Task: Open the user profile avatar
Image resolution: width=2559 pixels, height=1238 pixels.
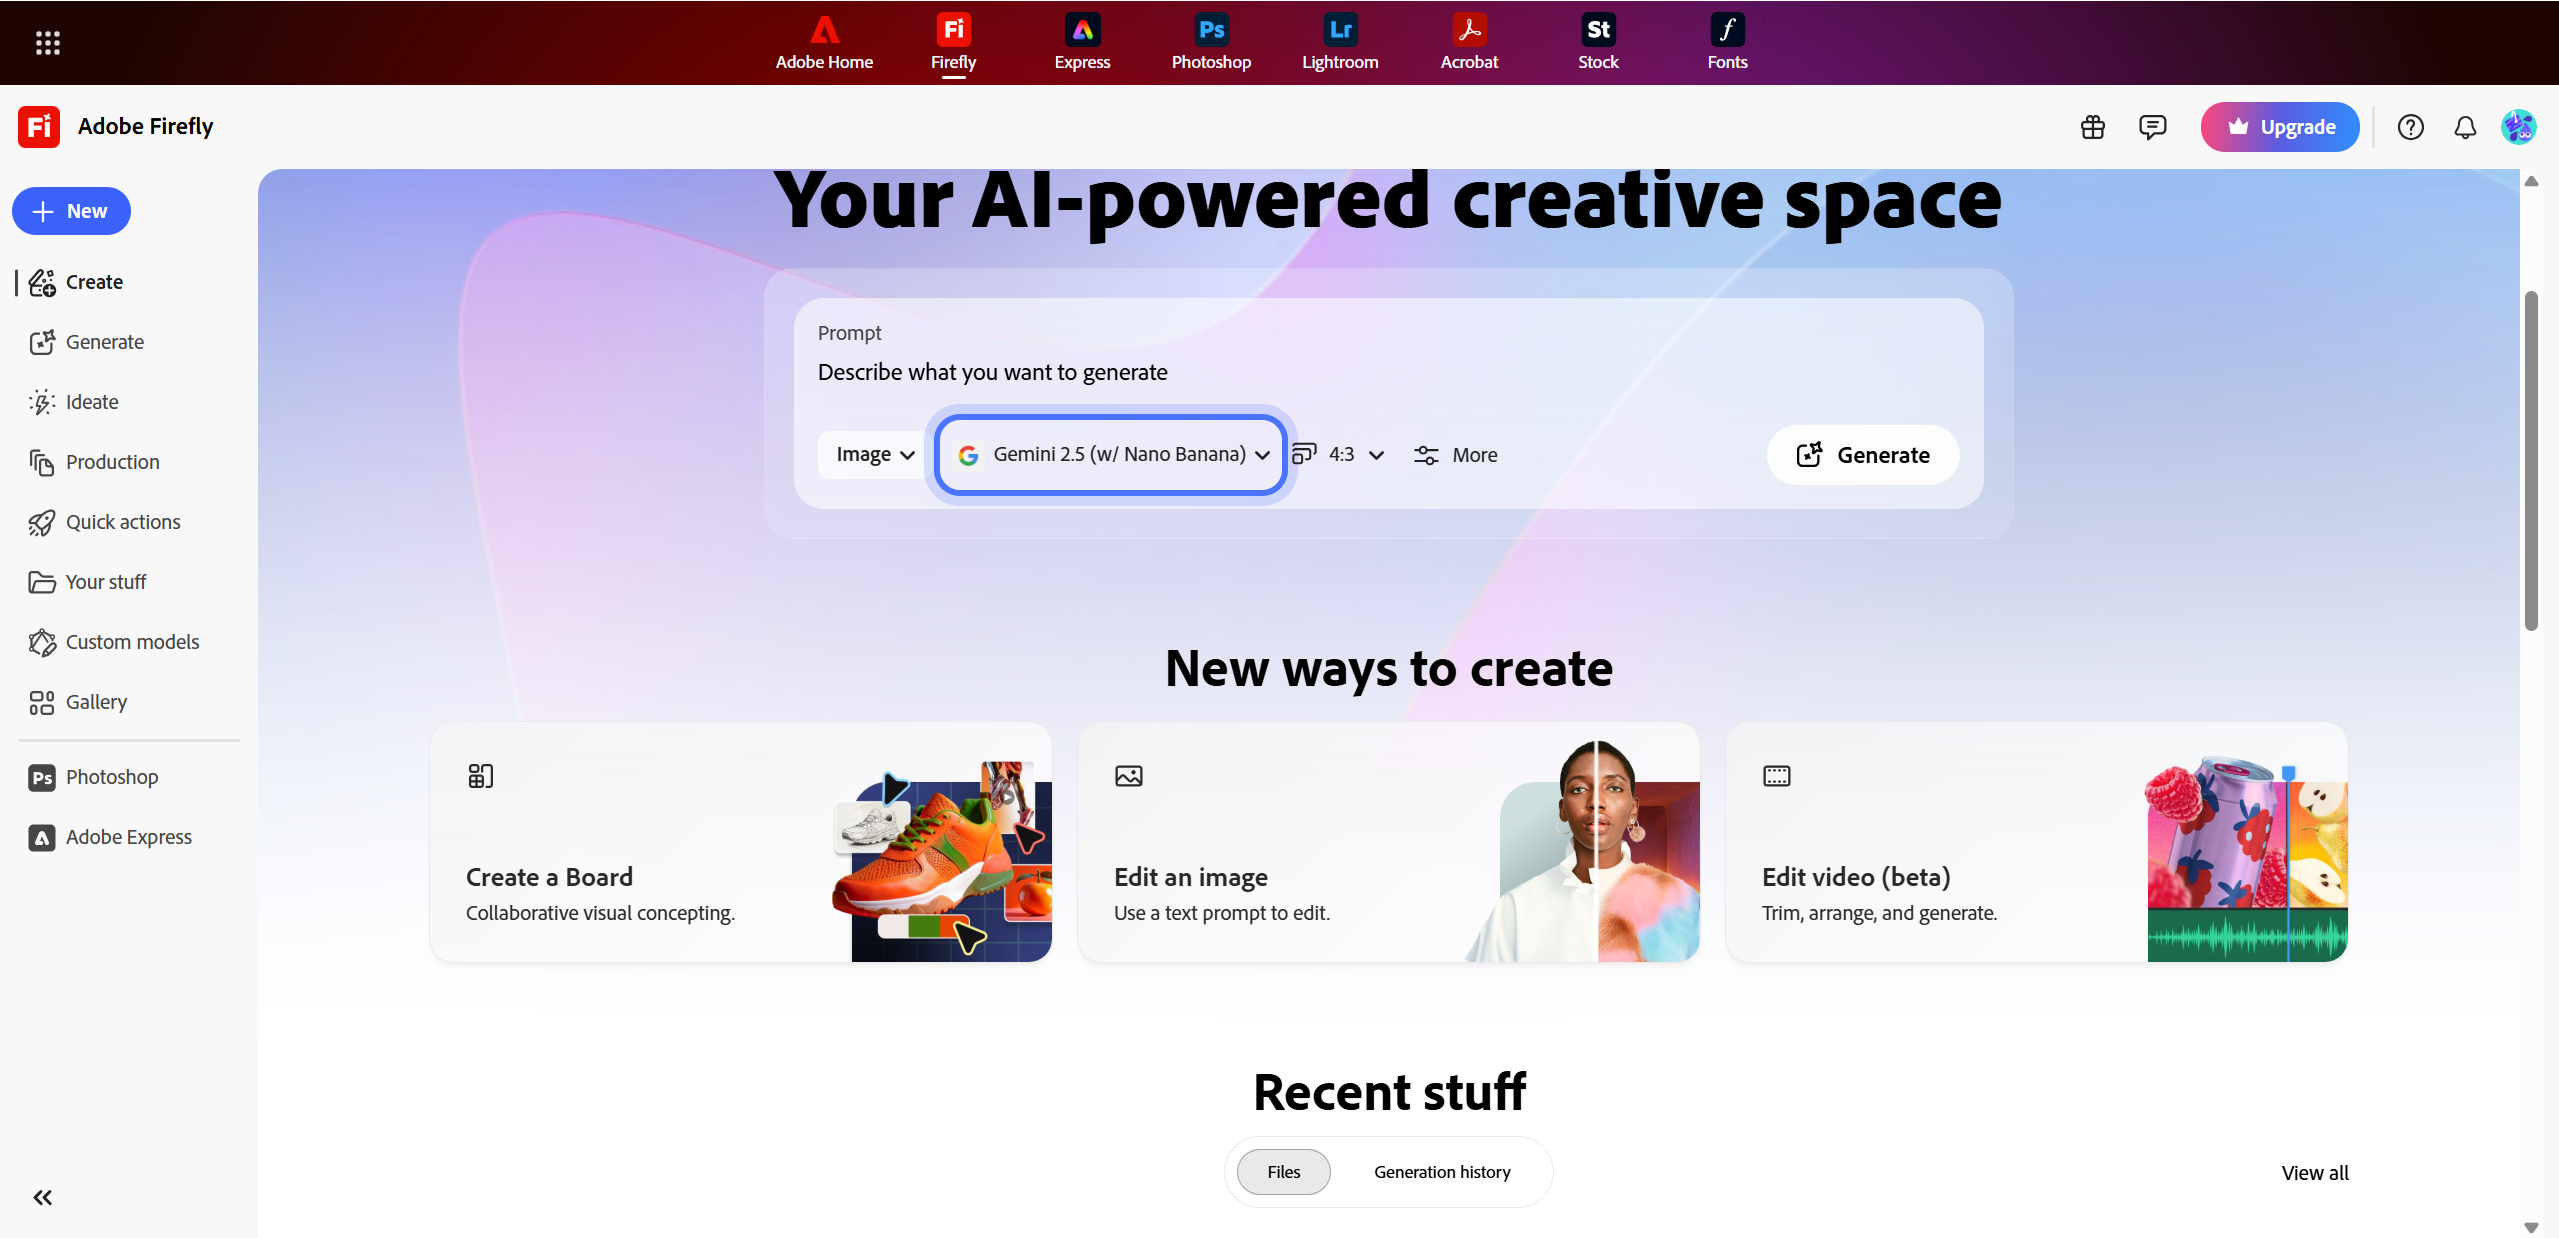Action: tap(2518, 127)
